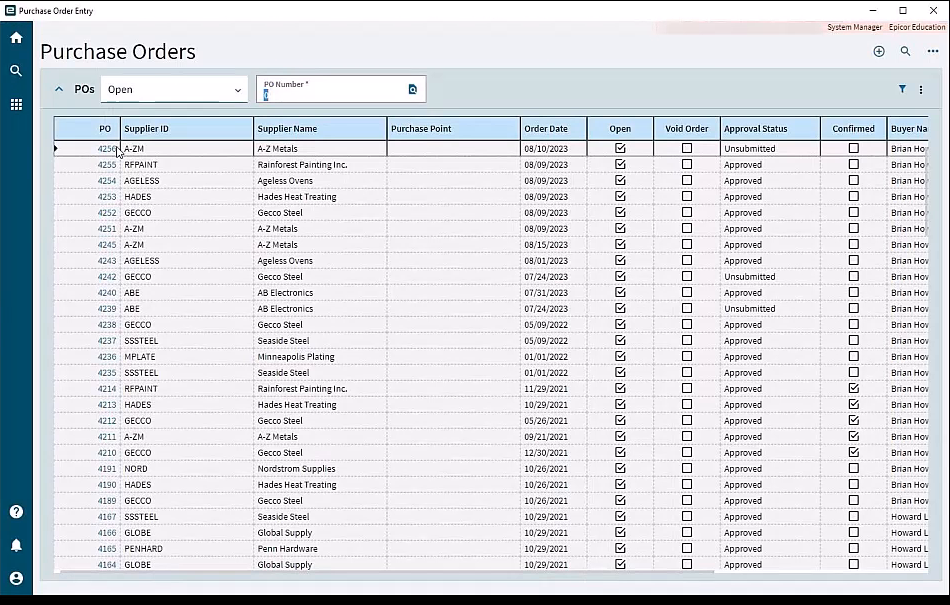Click the app icon in title bar
Screen dimensions: 950x605
(x=10, y=10)
